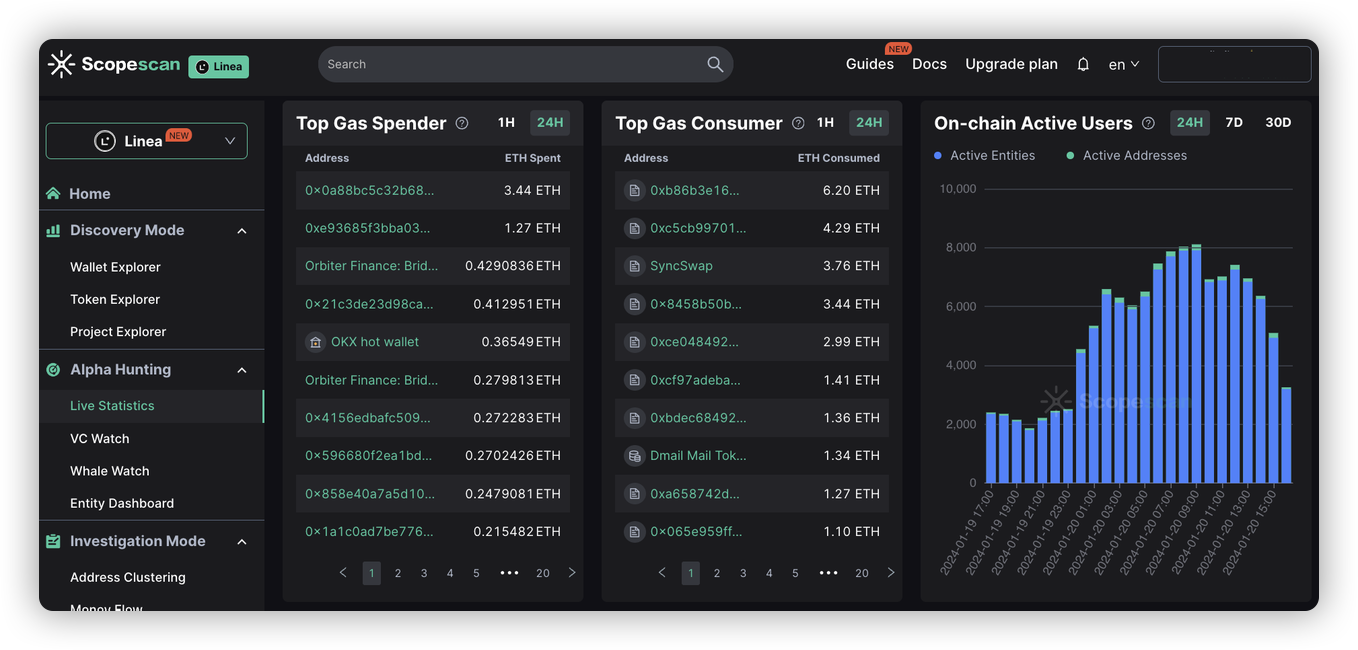The image size is (1358, 650).
Task: Focus the Search input field
Action: click(510, 64)
